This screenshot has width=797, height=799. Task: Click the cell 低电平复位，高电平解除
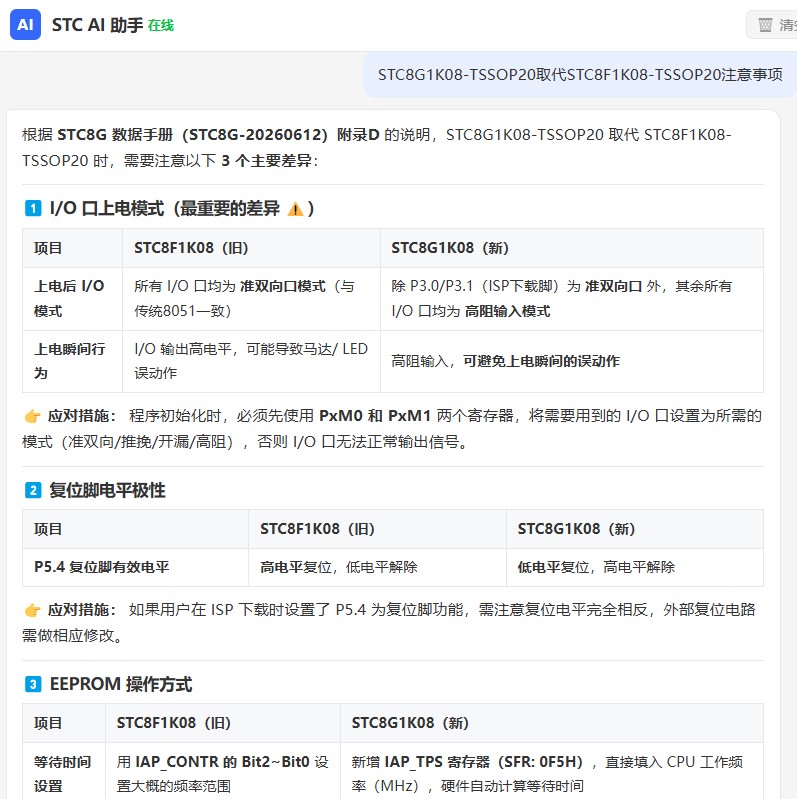[x=635, y=567]
